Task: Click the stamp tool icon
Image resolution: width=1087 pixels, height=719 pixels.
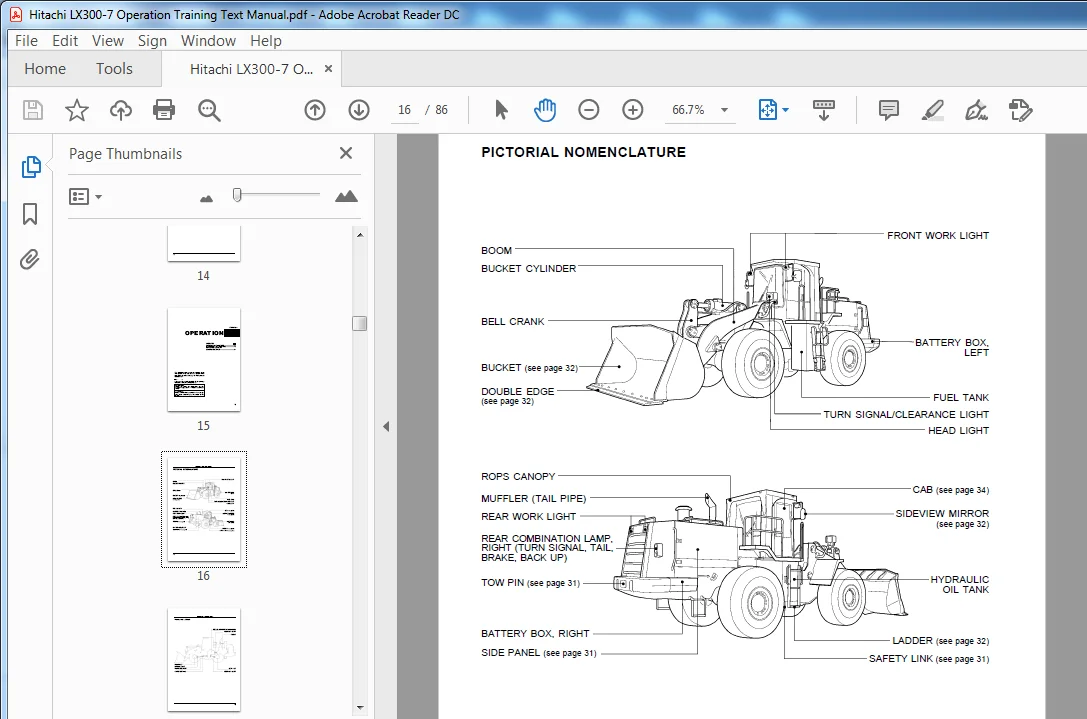Action: 1020,110
